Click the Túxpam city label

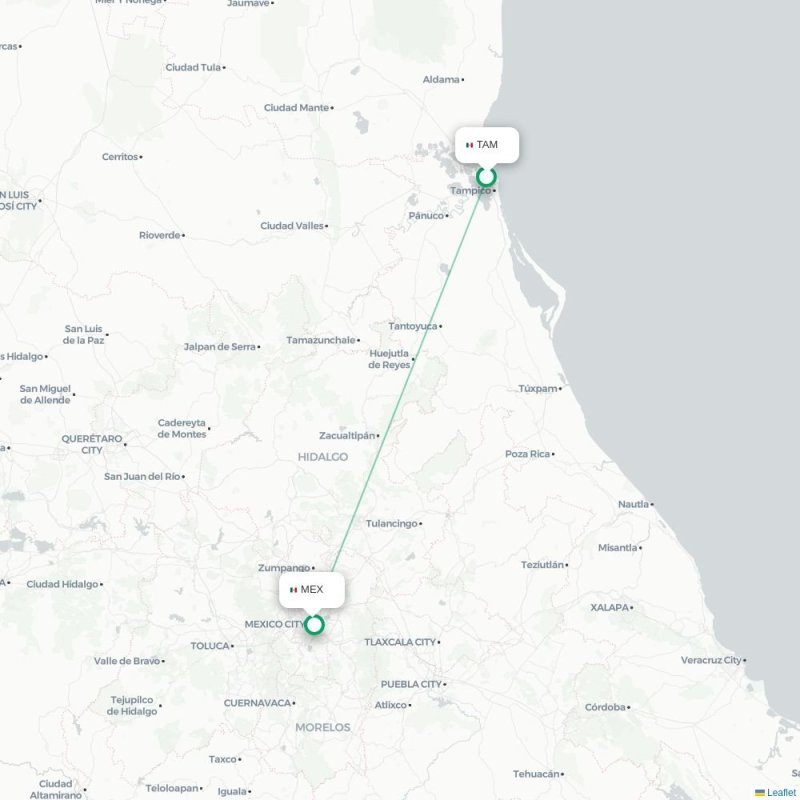(x=538, y=389)
